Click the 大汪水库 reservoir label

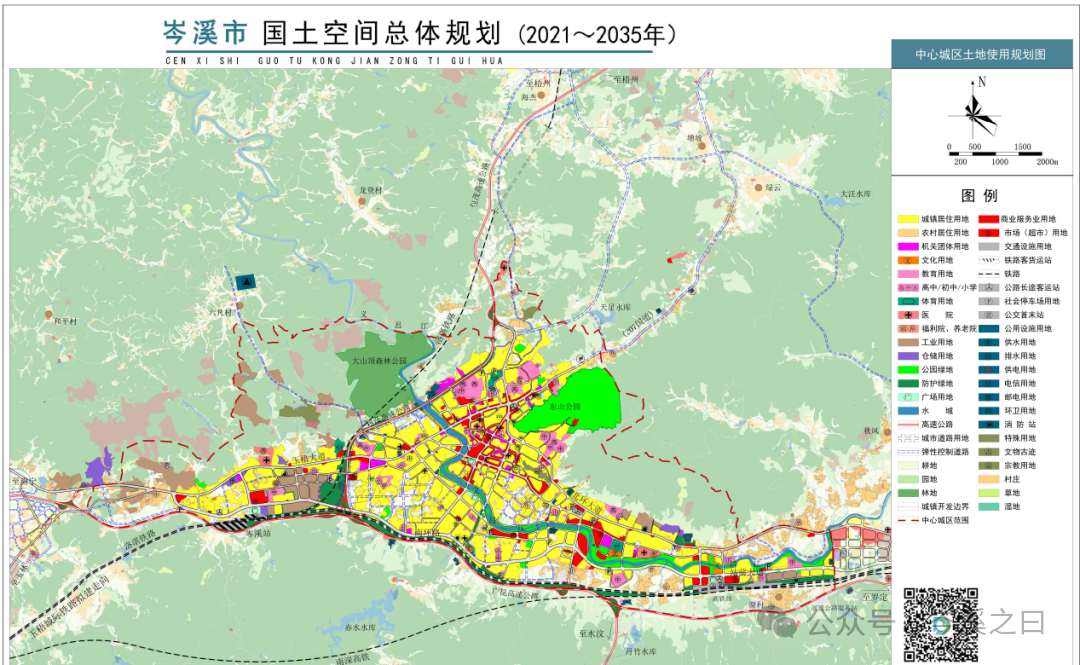pyautogui.click(x=855, y=194)
